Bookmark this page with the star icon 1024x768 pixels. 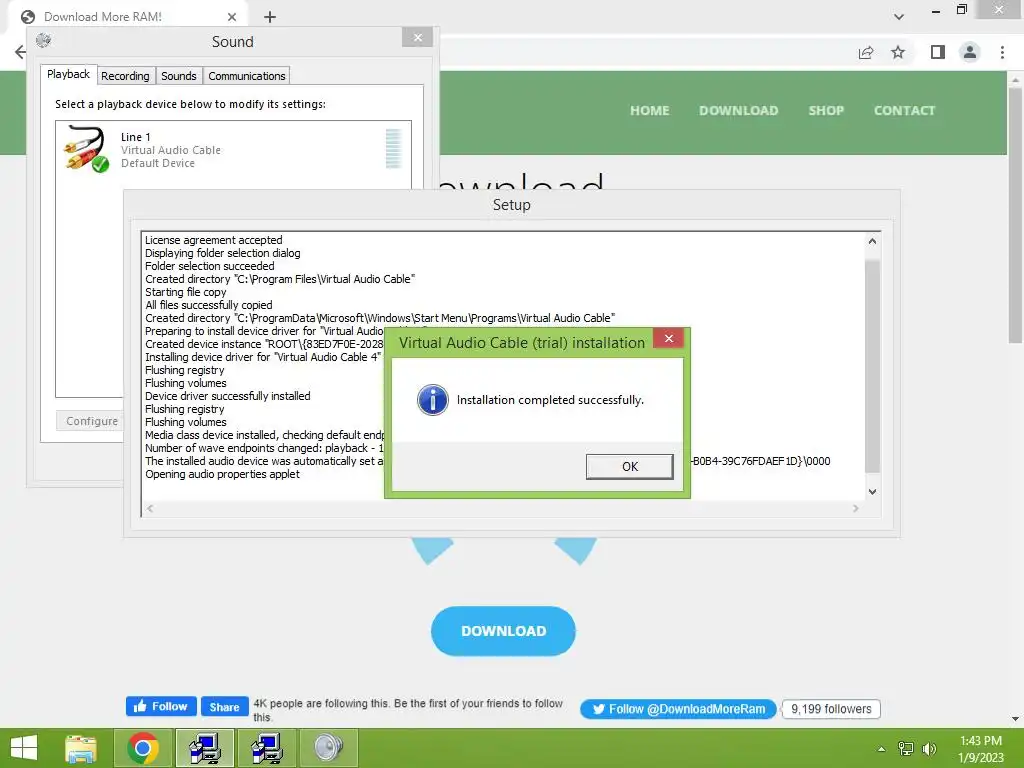pos(898,52)
